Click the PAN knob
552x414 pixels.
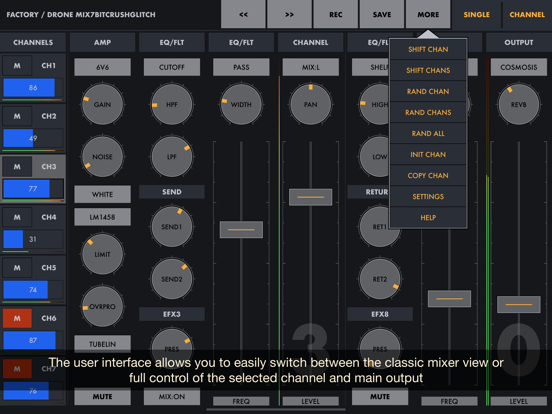click(310, 104)
